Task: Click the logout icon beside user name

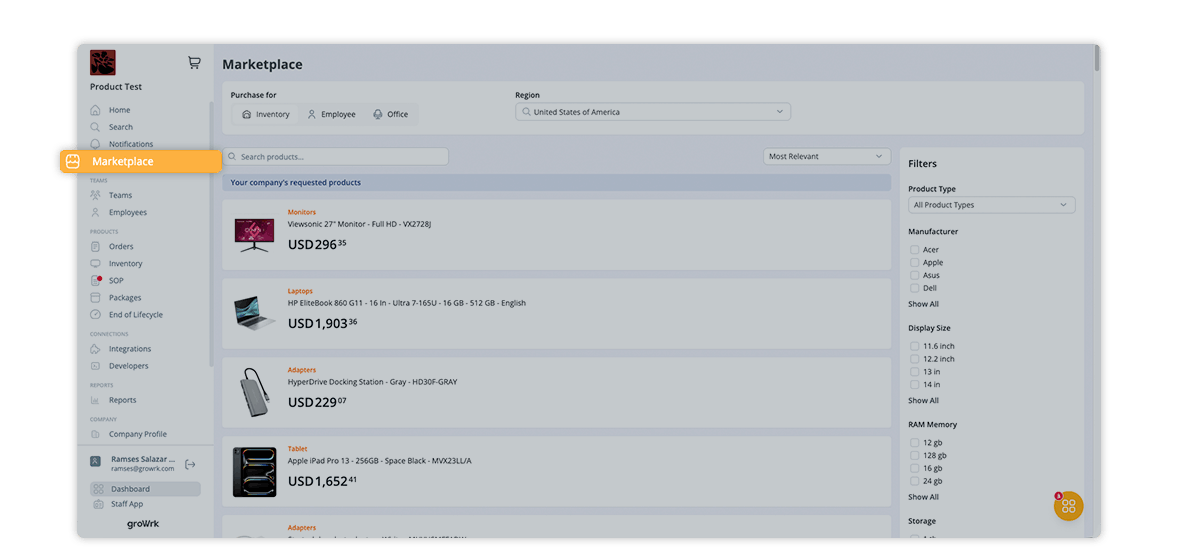Action: pyautogui.click(x=190, y=464)
